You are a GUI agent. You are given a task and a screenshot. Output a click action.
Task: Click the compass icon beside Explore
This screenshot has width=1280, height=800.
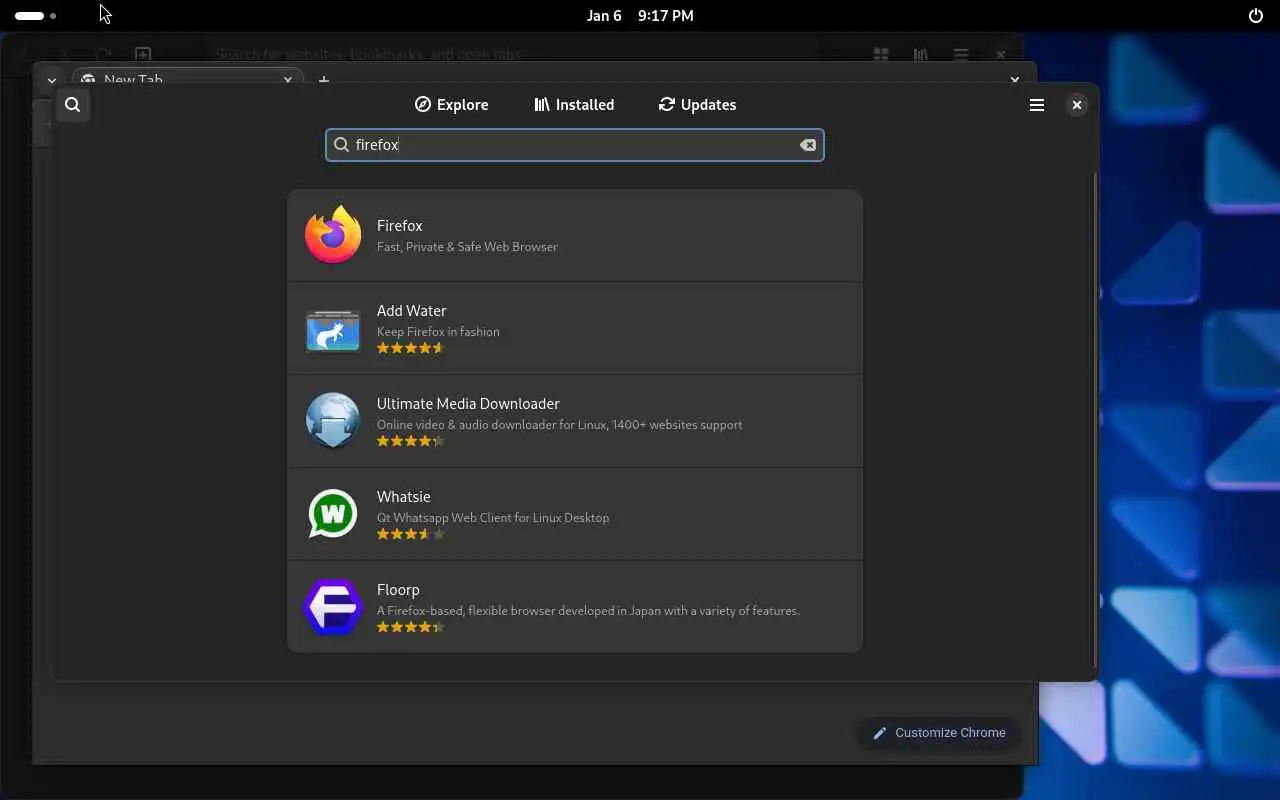423,104
